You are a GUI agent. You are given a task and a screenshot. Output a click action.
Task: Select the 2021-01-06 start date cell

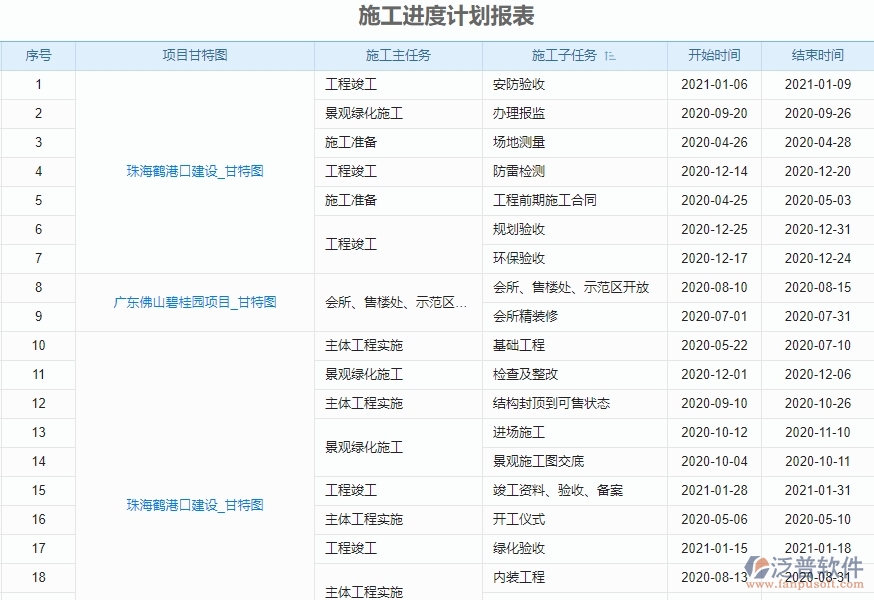coord(714,84)
